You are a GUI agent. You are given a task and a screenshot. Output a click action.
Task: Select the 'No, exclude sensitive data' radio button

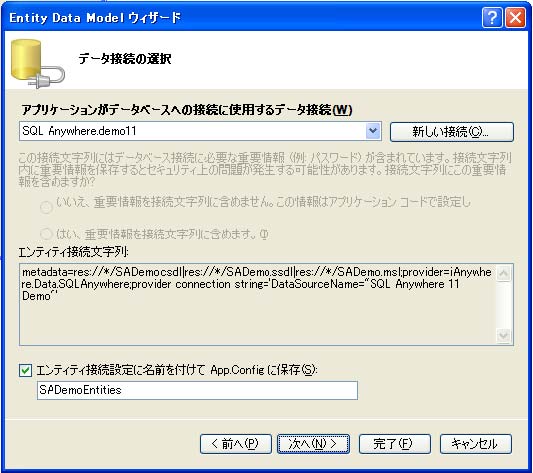(x=46, y=207)
